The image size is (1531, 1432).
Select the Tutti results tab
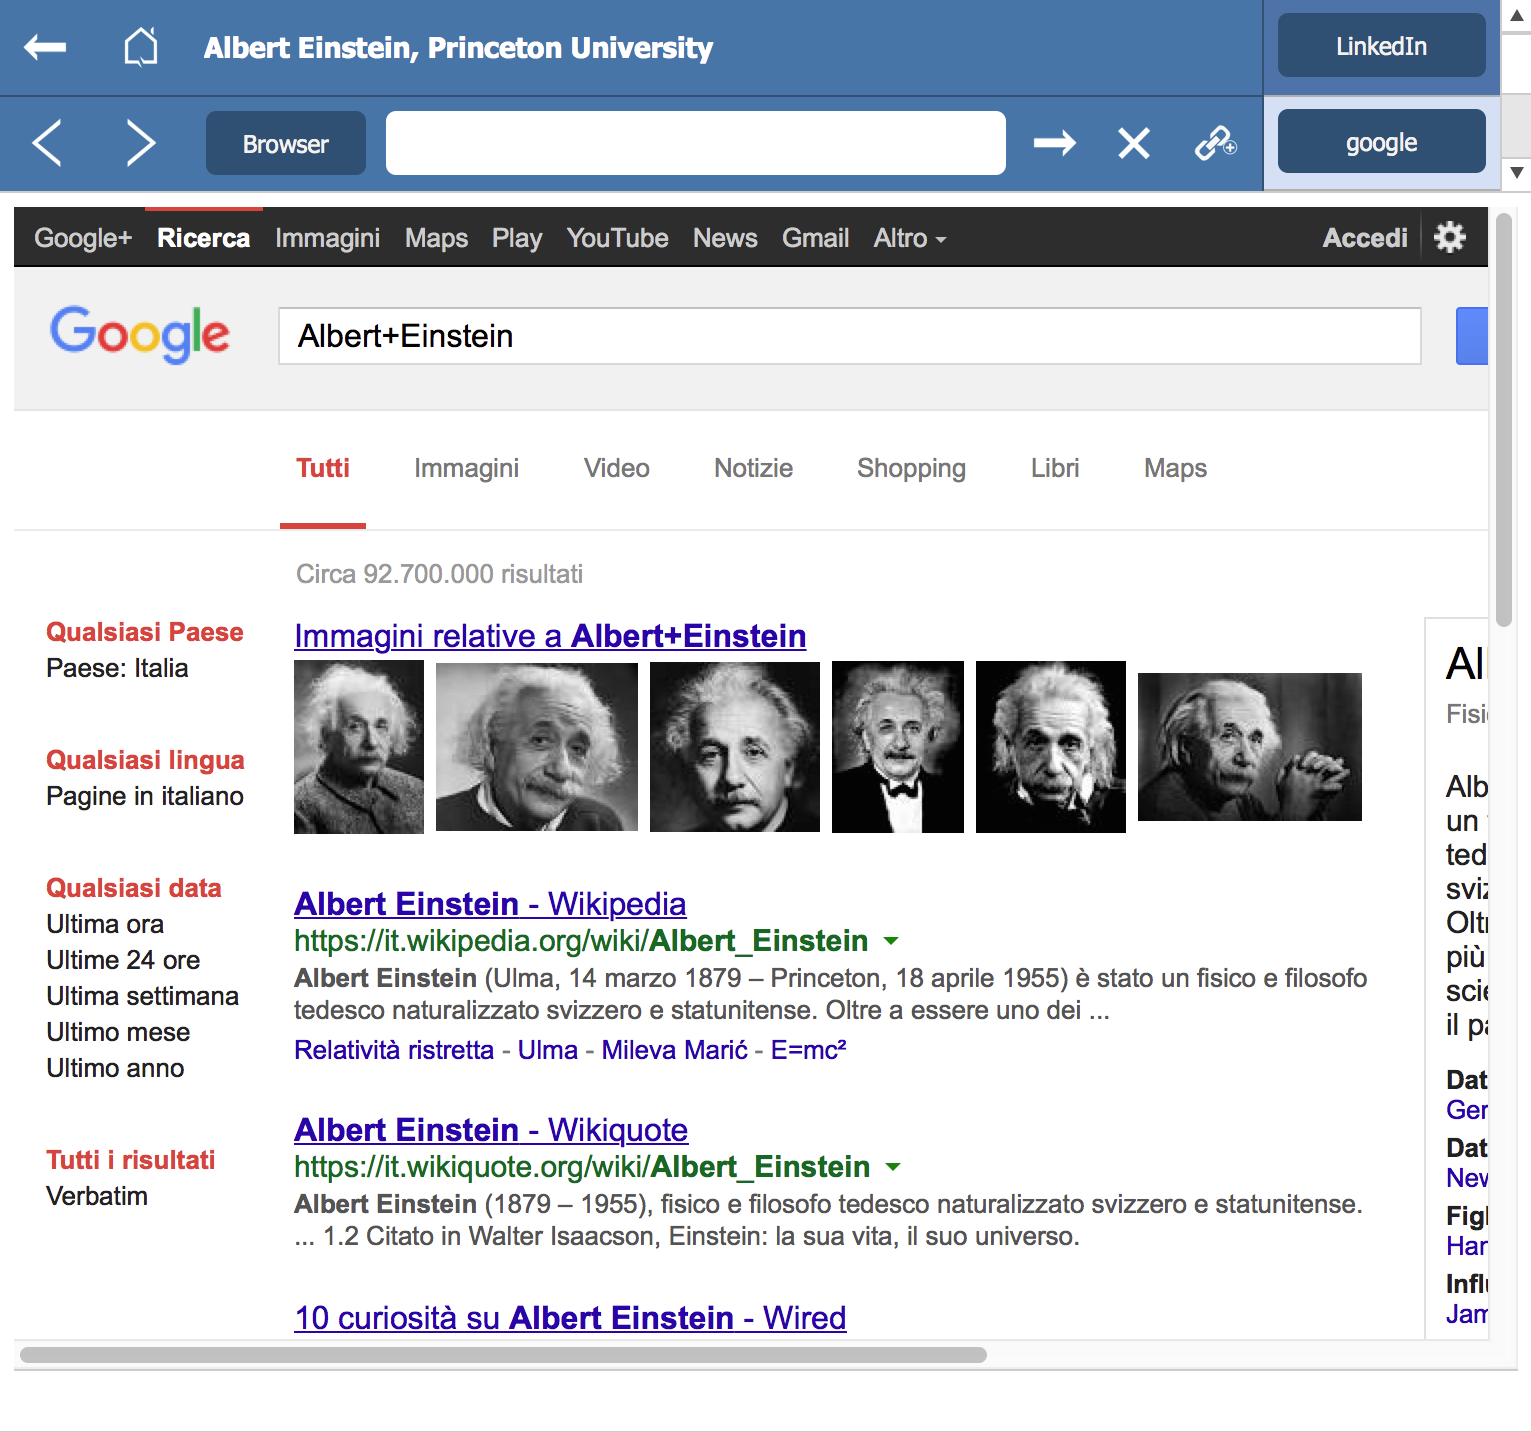click(x=323, y=468)
